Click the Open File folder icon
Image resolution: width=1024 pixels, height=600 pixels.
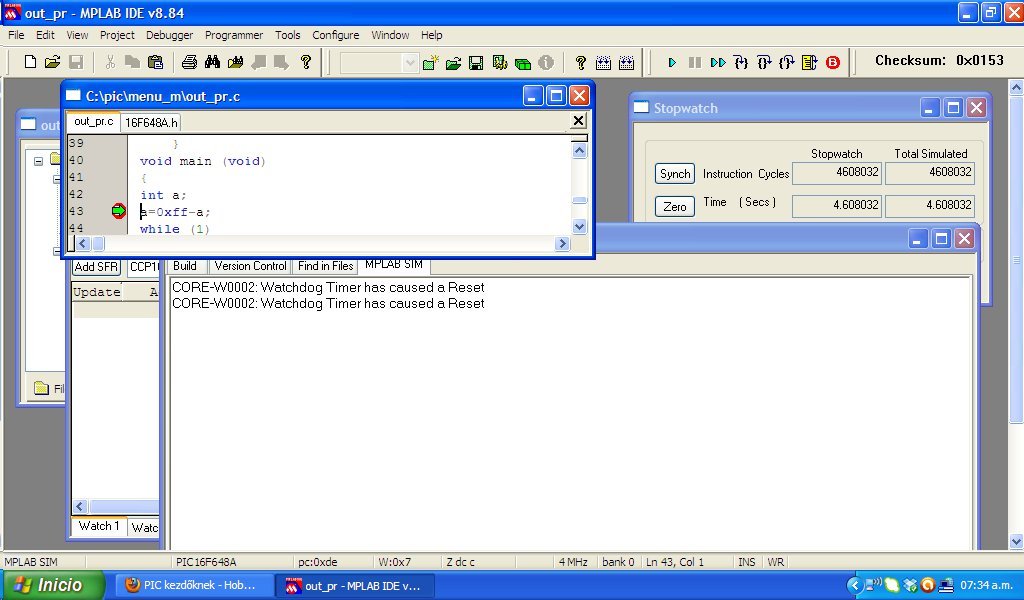[52, 62]
